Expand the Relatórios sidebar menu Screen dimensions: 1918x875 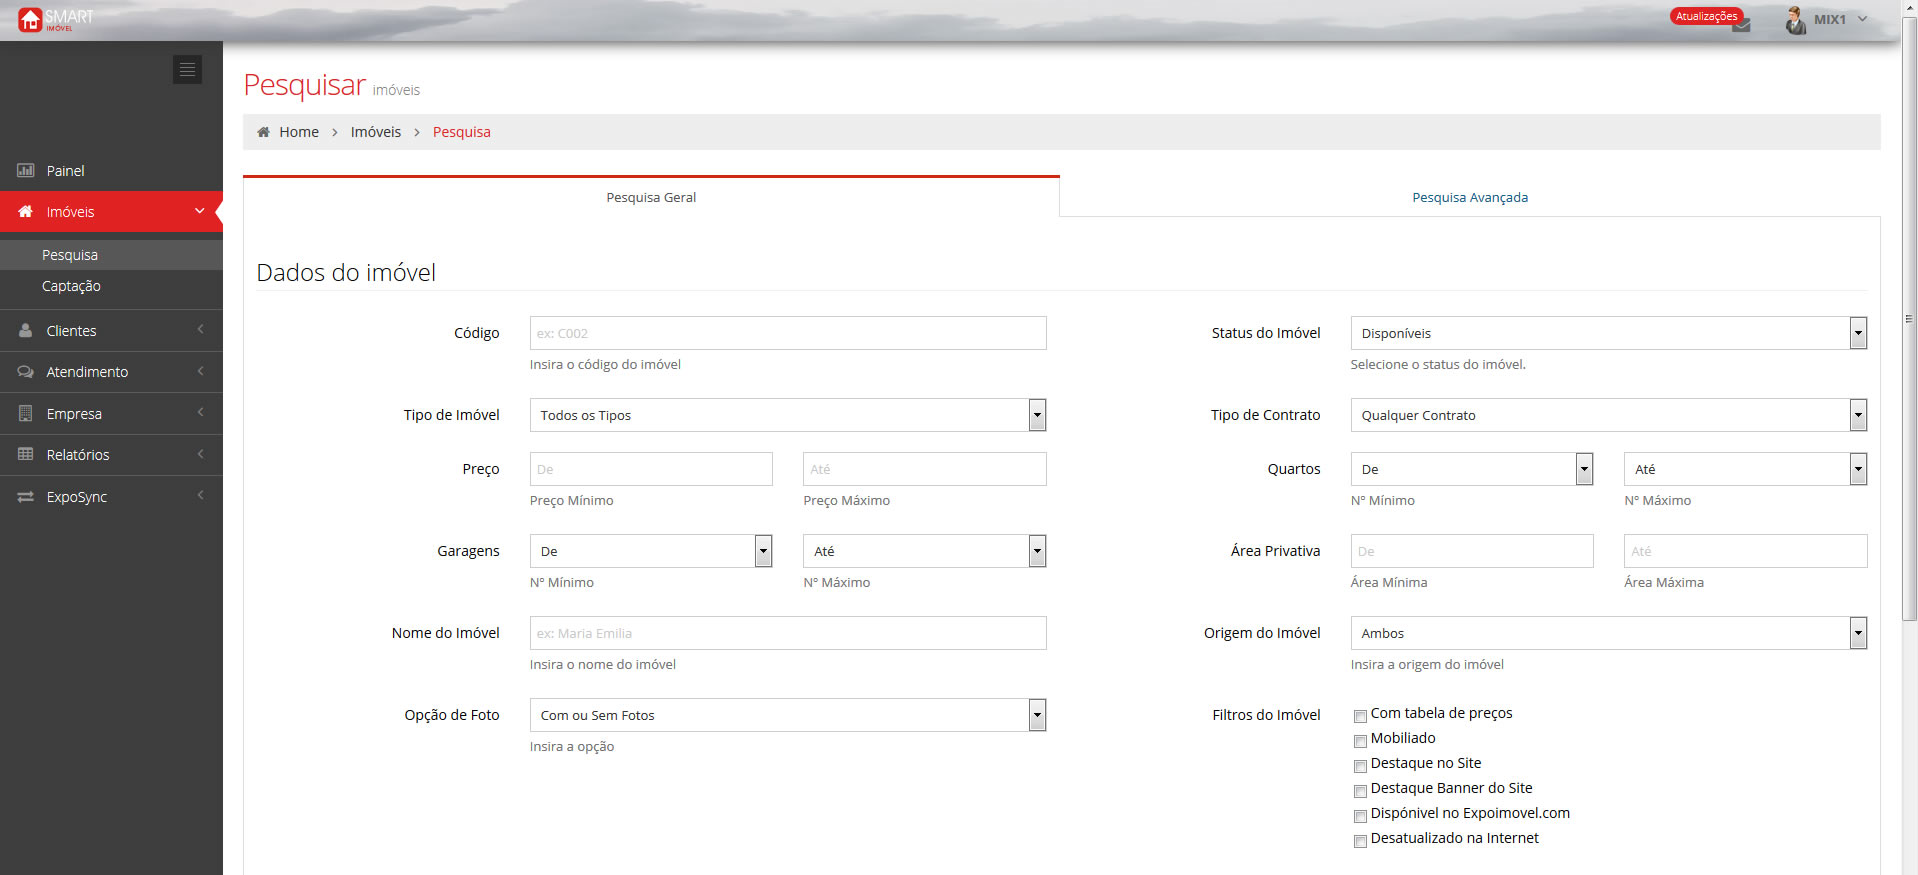pos(78,455)
